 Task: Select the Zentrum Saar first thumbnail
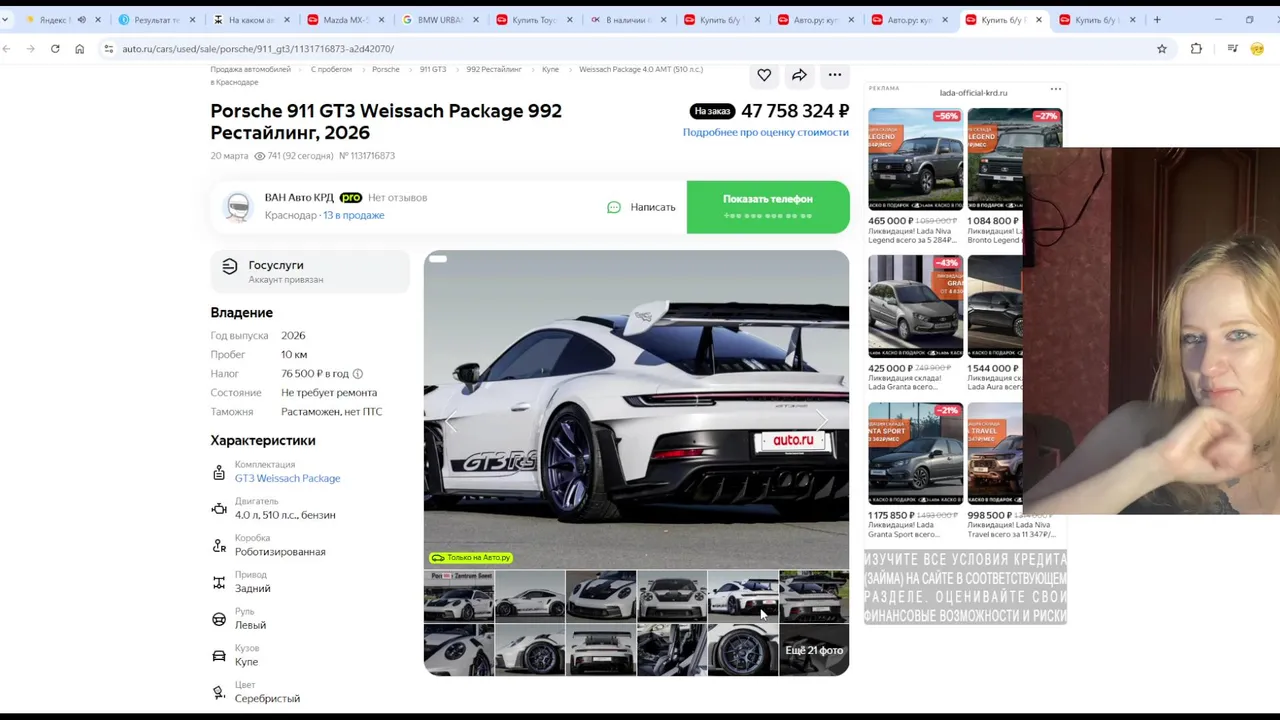click(x=459, y=596)
